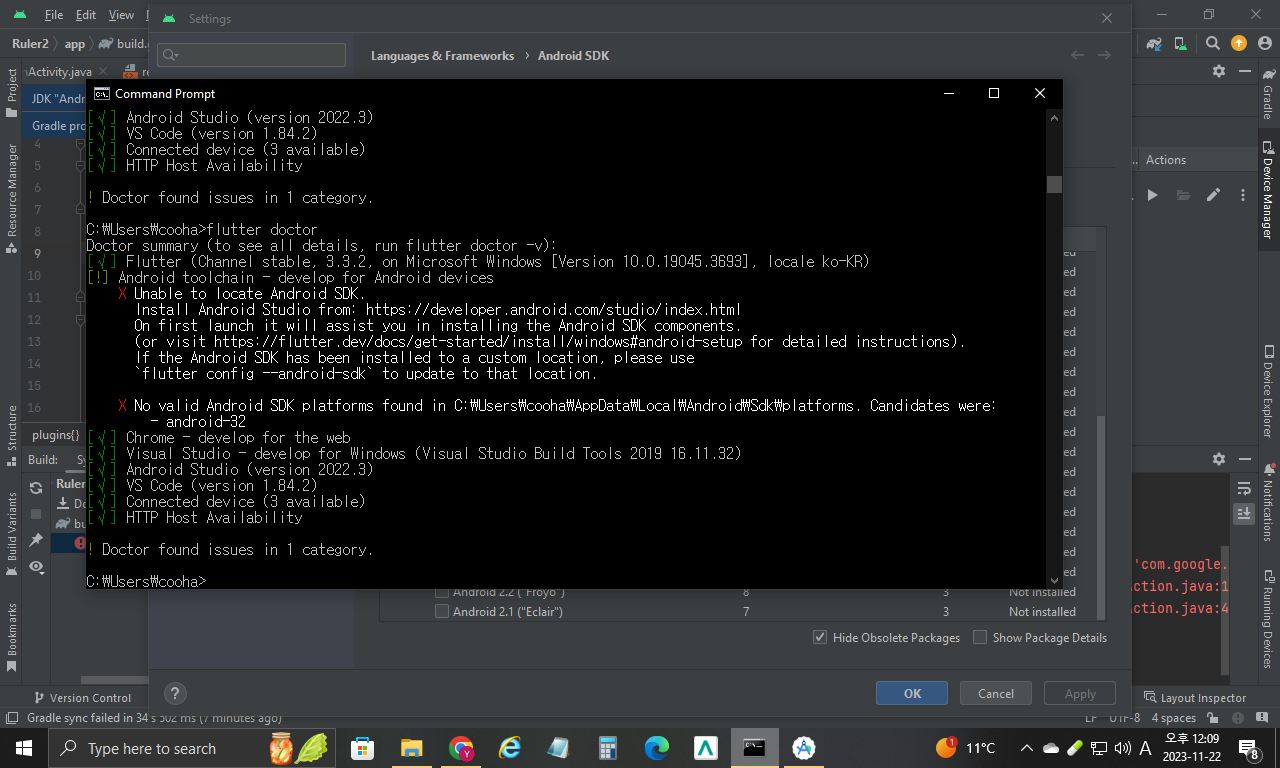The height and width of the screenshot is (768, 1280).
Task: Hide the Build tool window
Action: point(1246,459)
